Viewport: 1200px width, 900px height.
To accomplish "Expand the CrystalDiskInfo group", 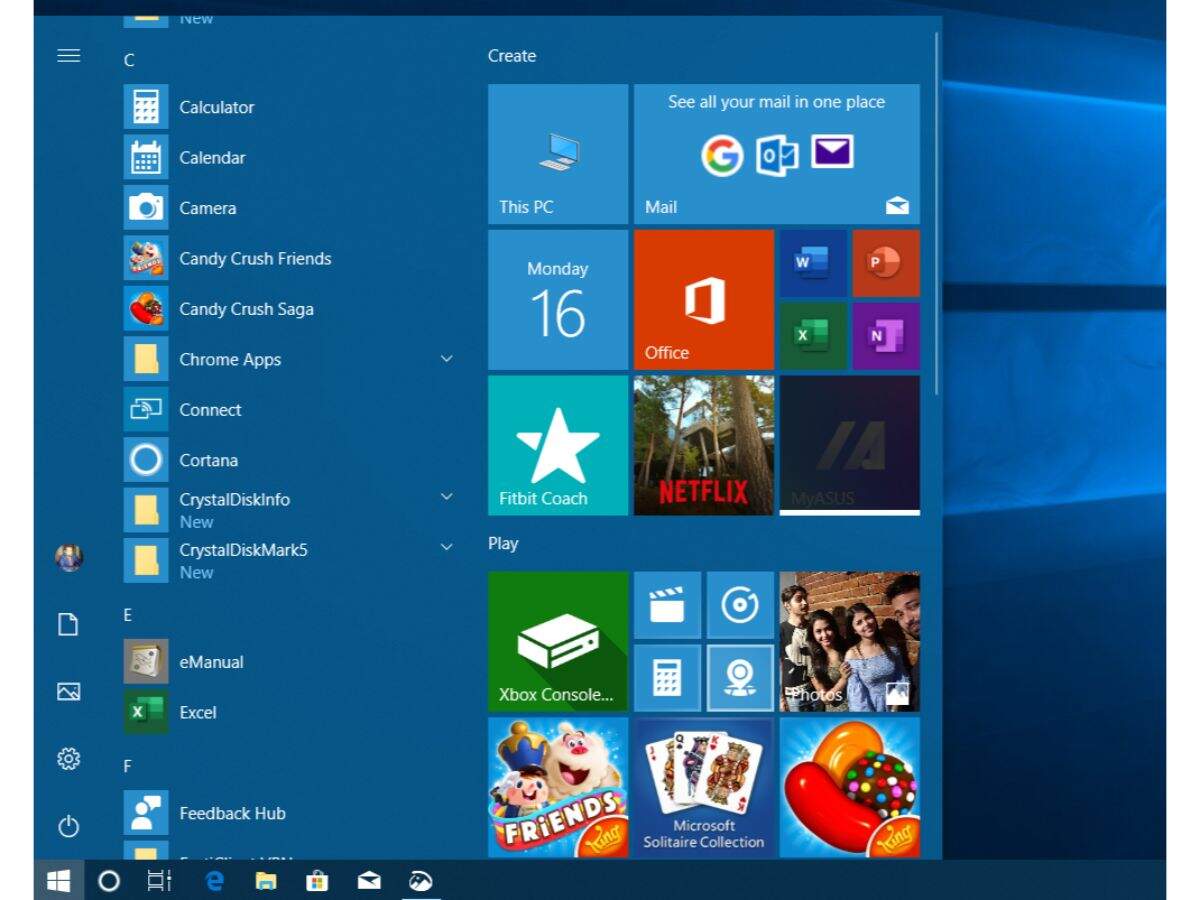I will point(446,496).
